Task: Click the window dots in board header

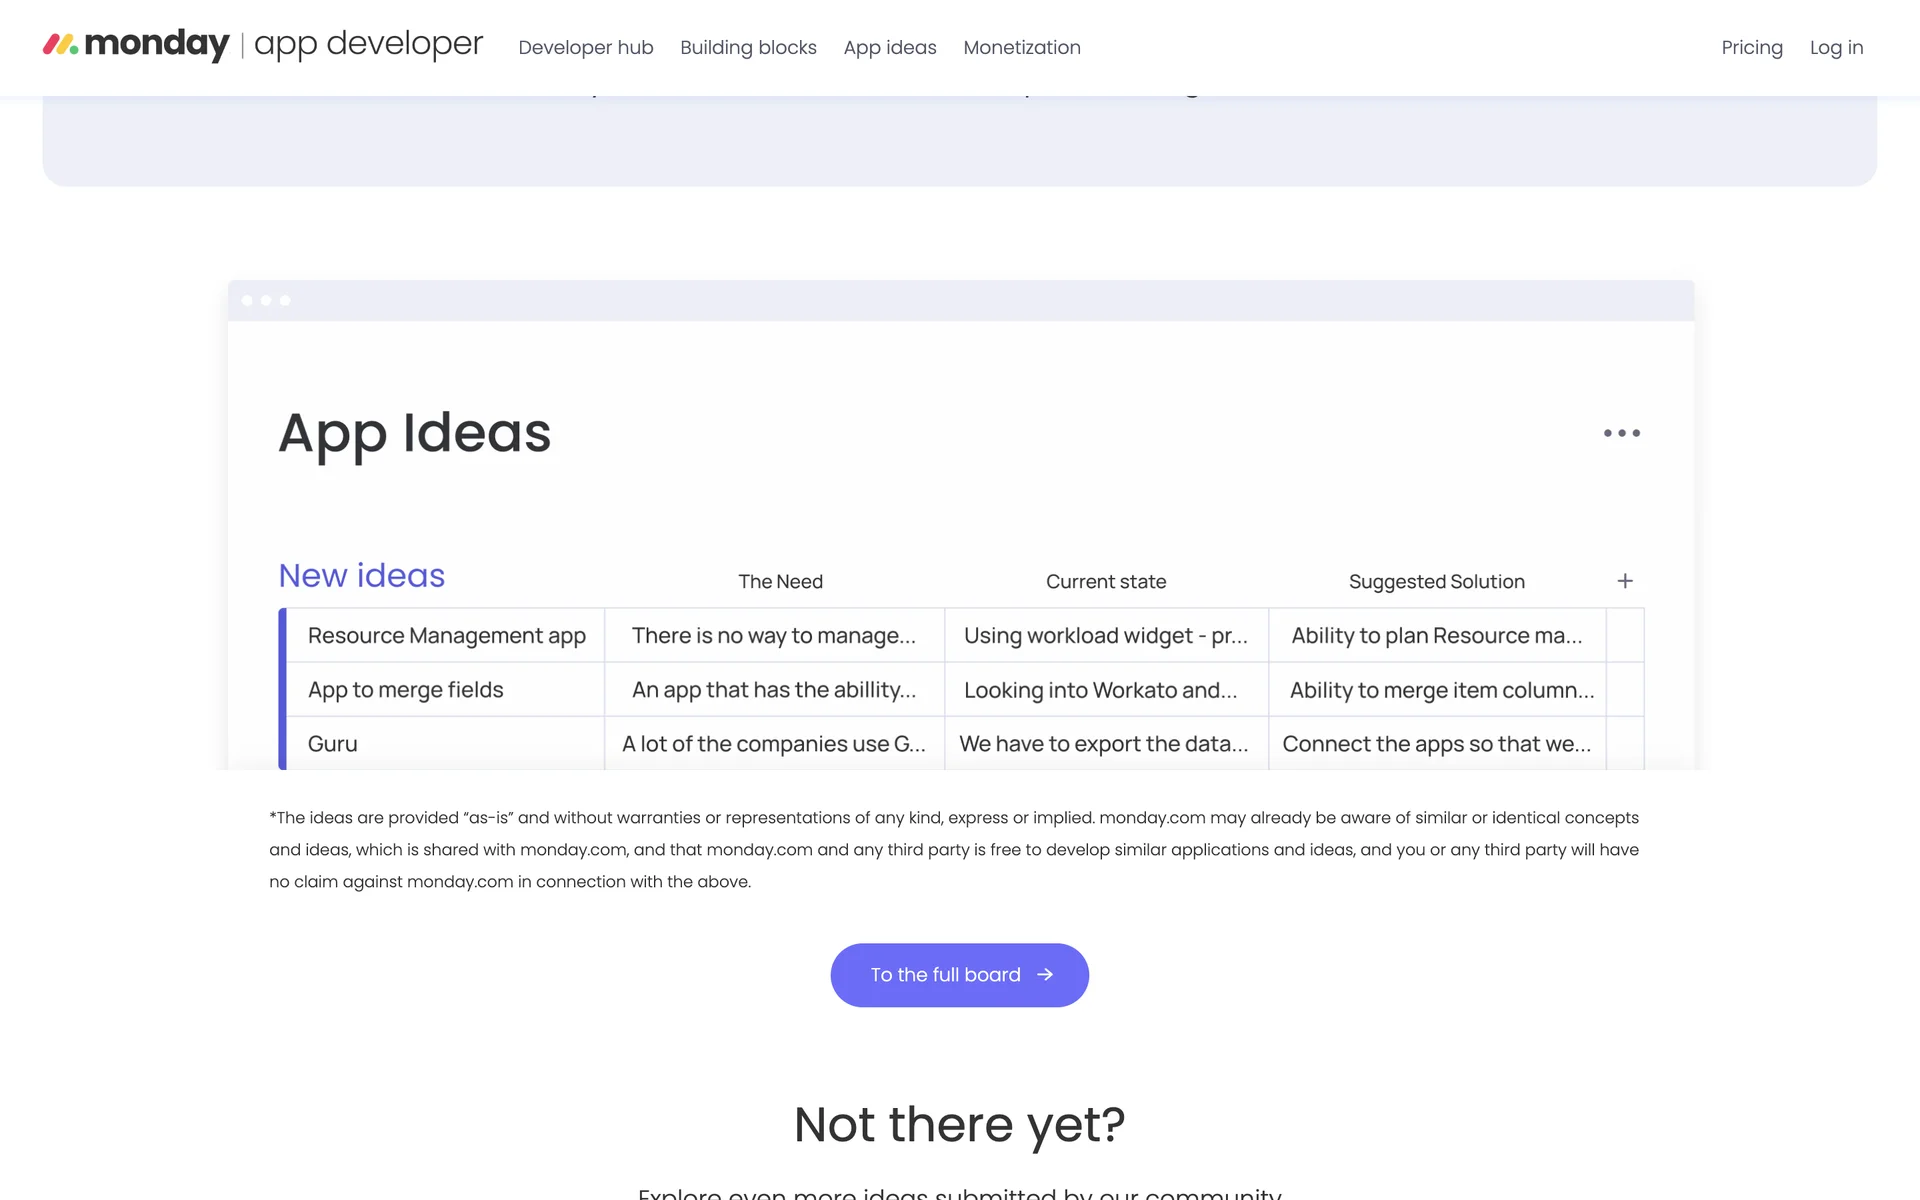Action: 266,300
